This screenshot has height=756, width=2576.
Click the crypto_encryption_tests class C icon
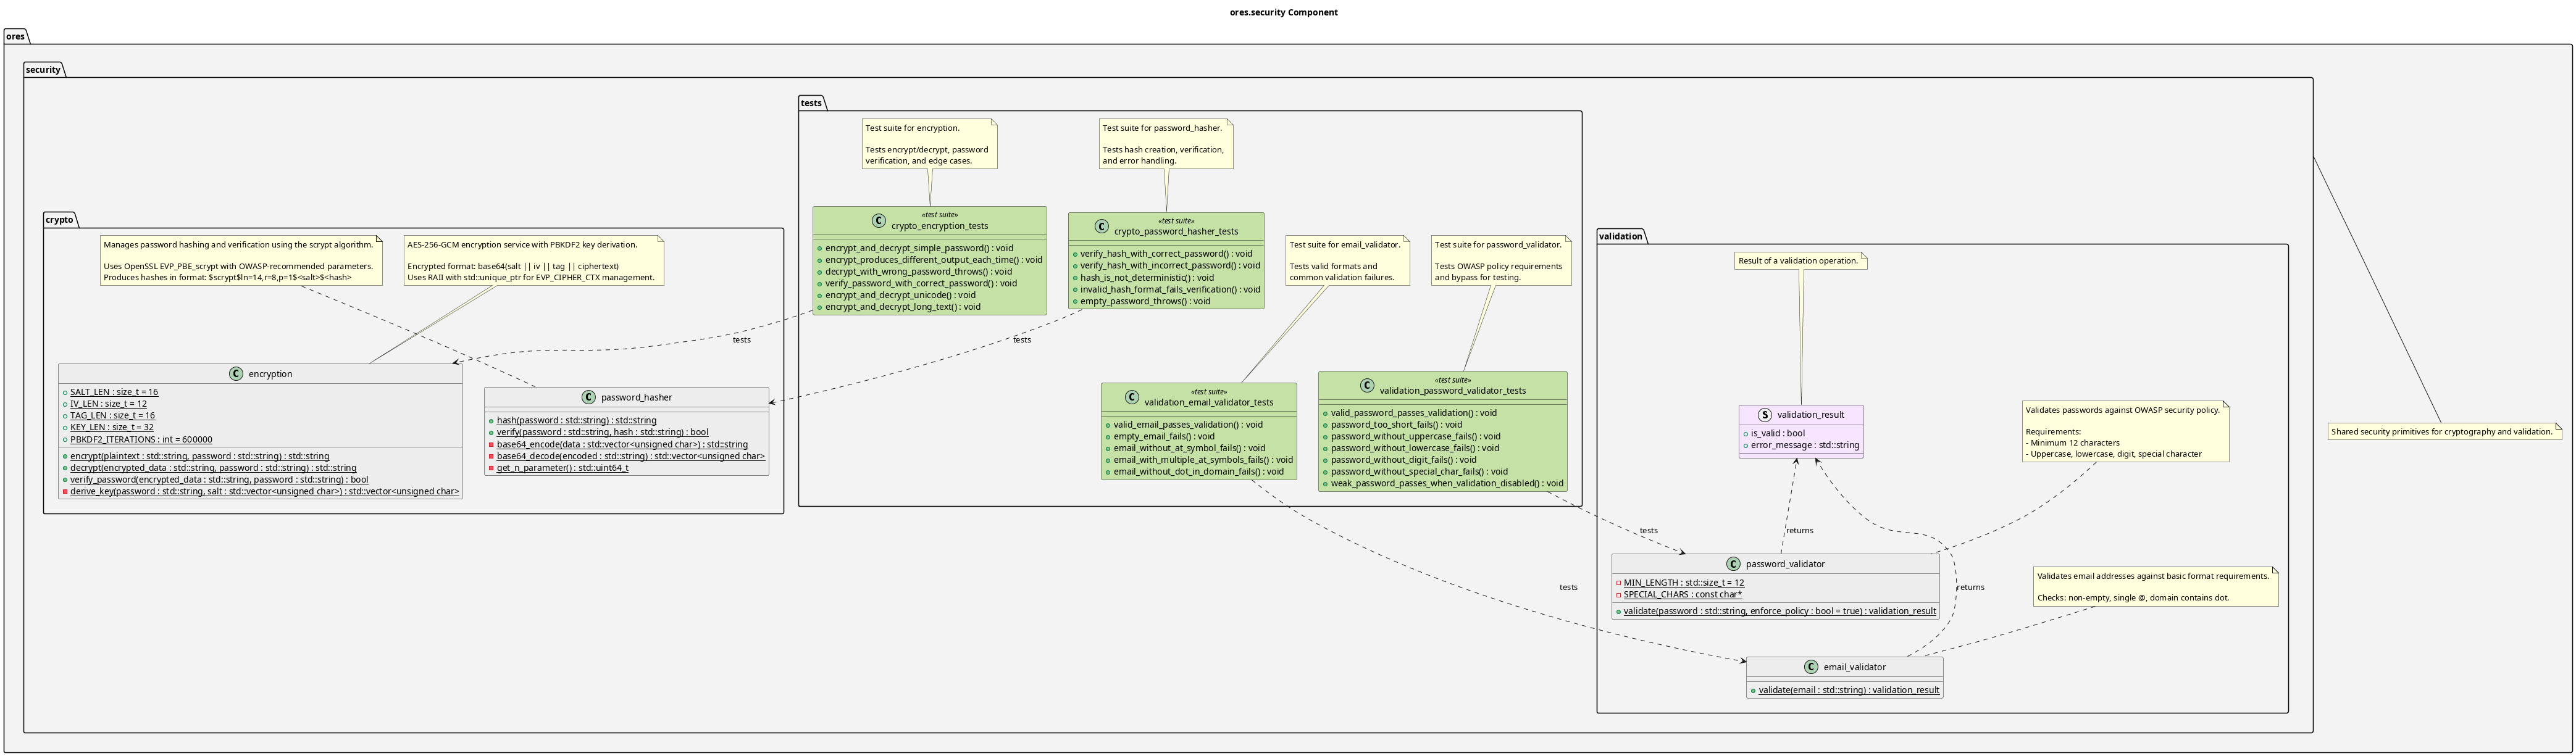(878, 221)
